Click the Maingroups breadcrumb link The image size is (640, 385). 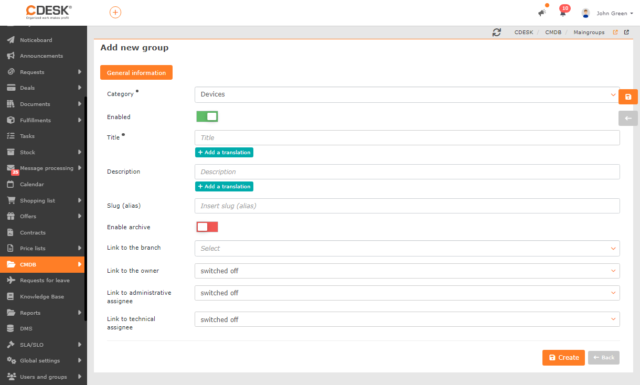tap(589, 32)
